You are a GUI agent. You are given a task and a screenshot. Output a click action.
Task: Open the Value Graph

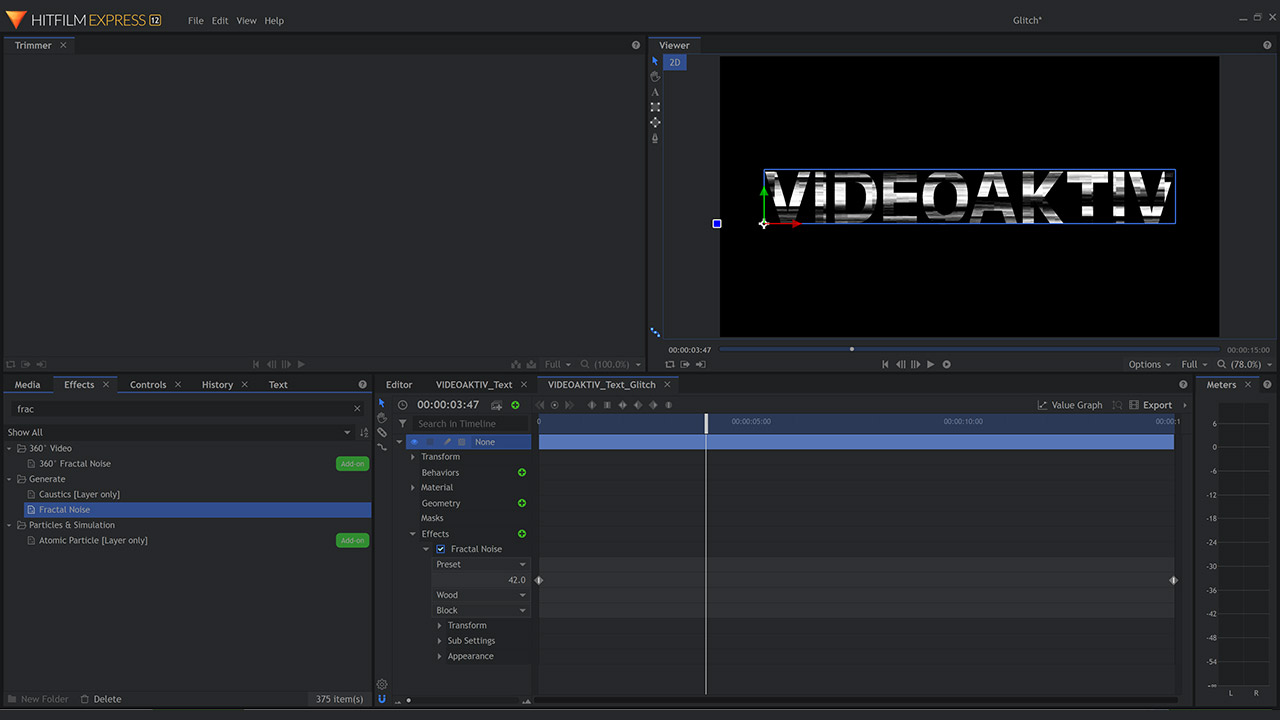pyautogui.click(x=1070, y=405)
